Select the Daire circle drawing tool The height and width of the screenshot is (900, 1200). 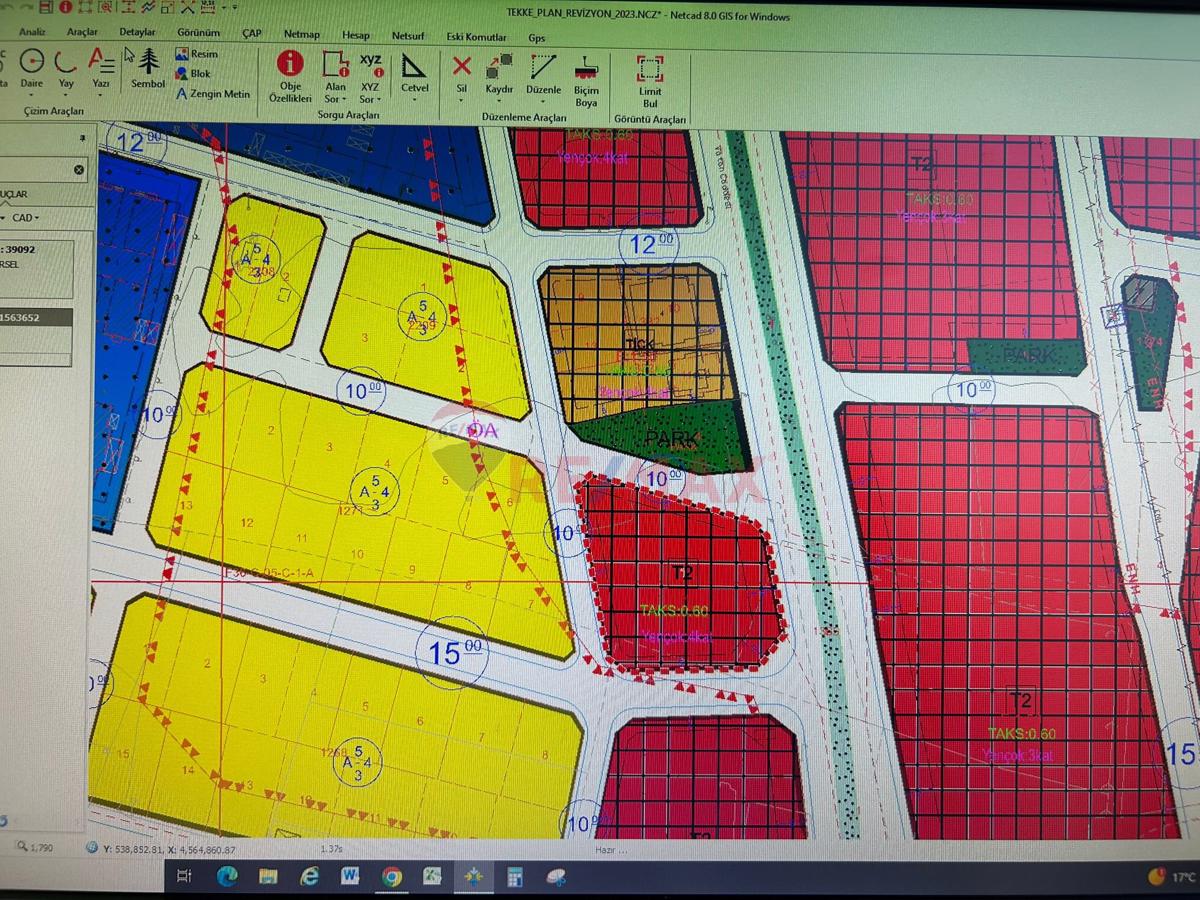[32, 68]
